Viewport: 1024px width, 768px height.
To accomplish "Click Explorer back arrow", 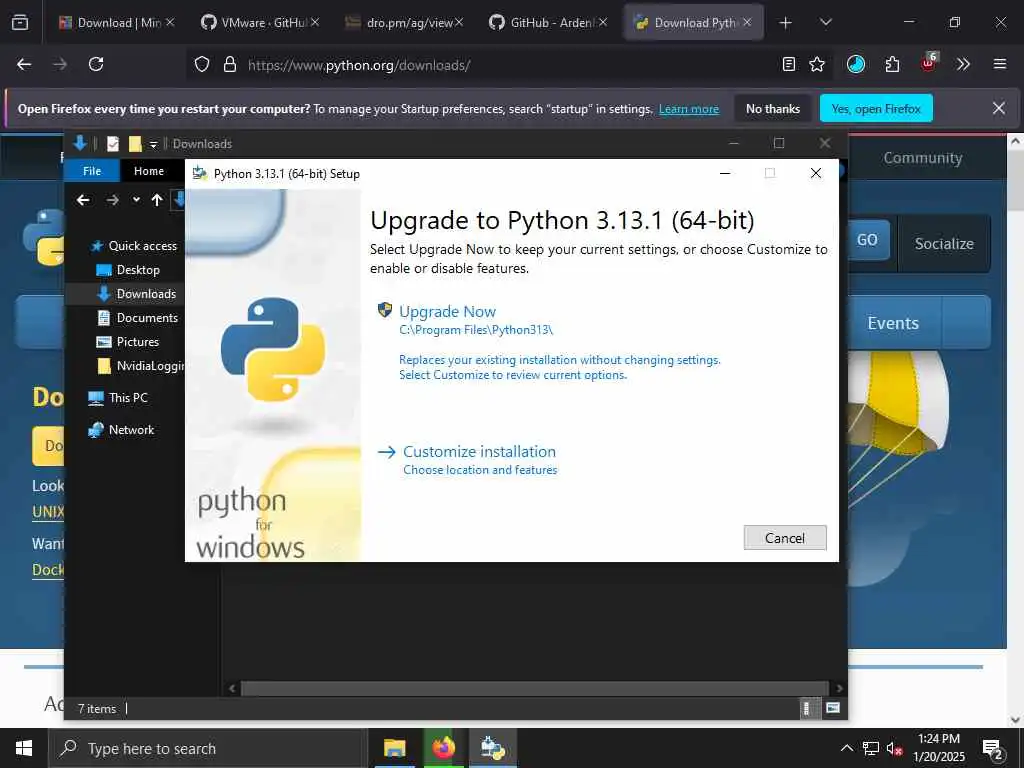I will click(x=83, y=200).
